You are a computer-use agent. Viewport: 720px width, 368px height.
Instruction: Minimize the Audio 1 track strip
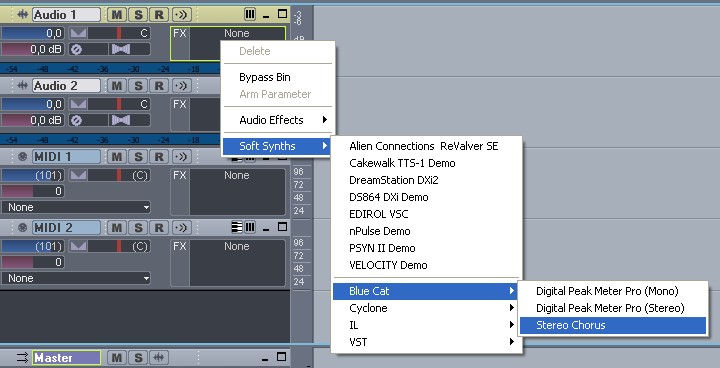pos(266,16)
